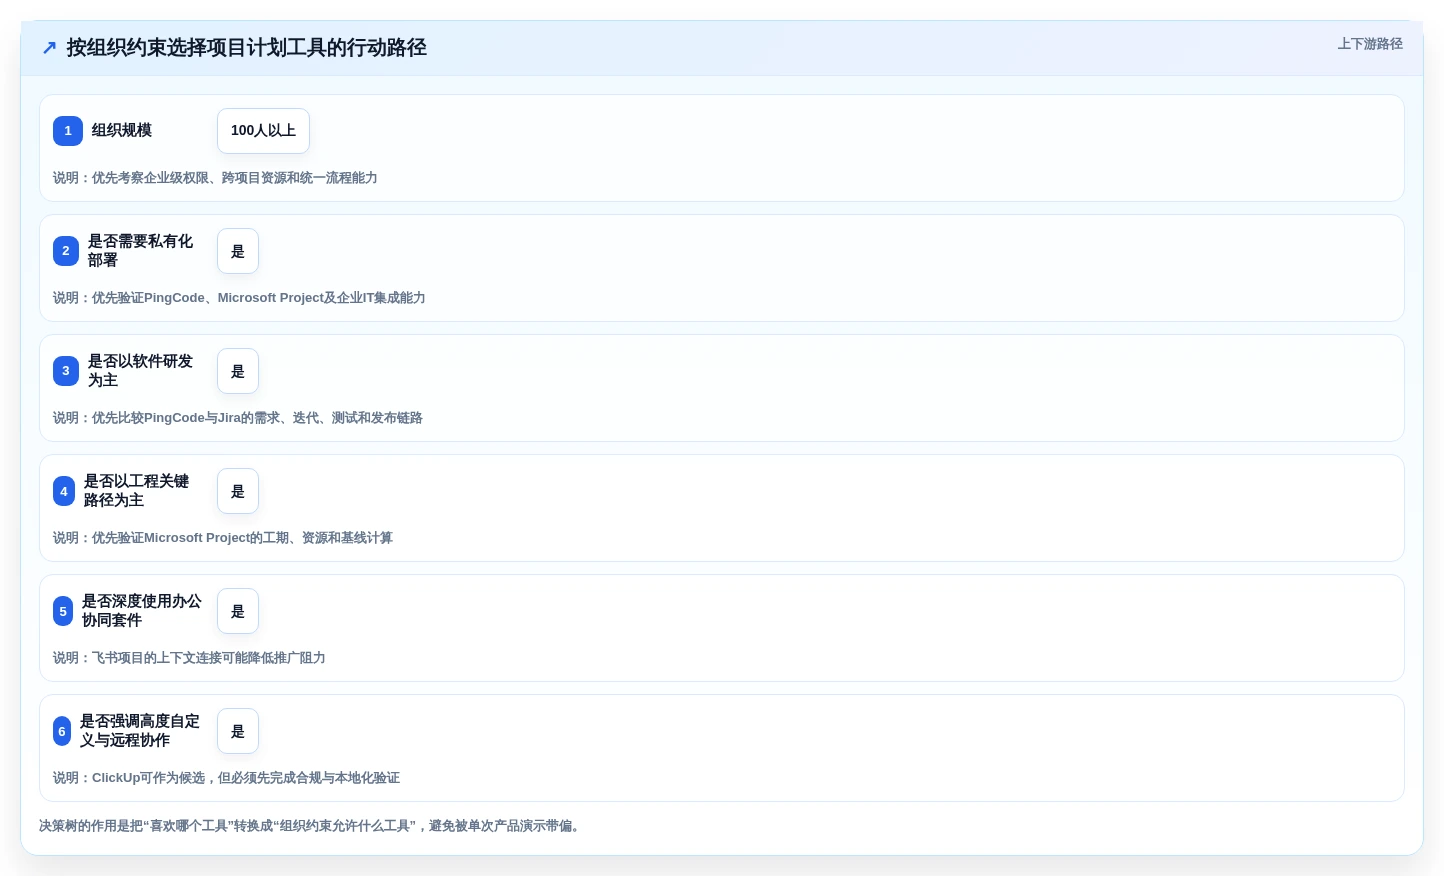Screen dimensions: 1444x876
Task: Click the note mentioning PingCode、Microsoft Project及企业IT集成能力
Action: (239, 298)
